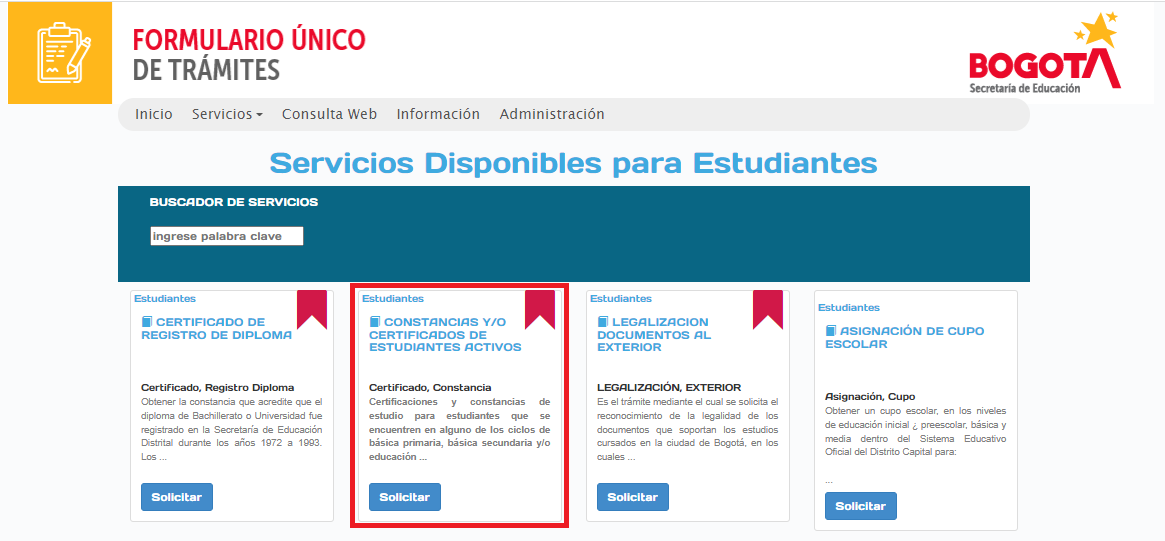Image resolution: width=1165 pixels, height=541 pixels.
Task: Expand the Servicios dropdown menu
Action: pos(227,114)
